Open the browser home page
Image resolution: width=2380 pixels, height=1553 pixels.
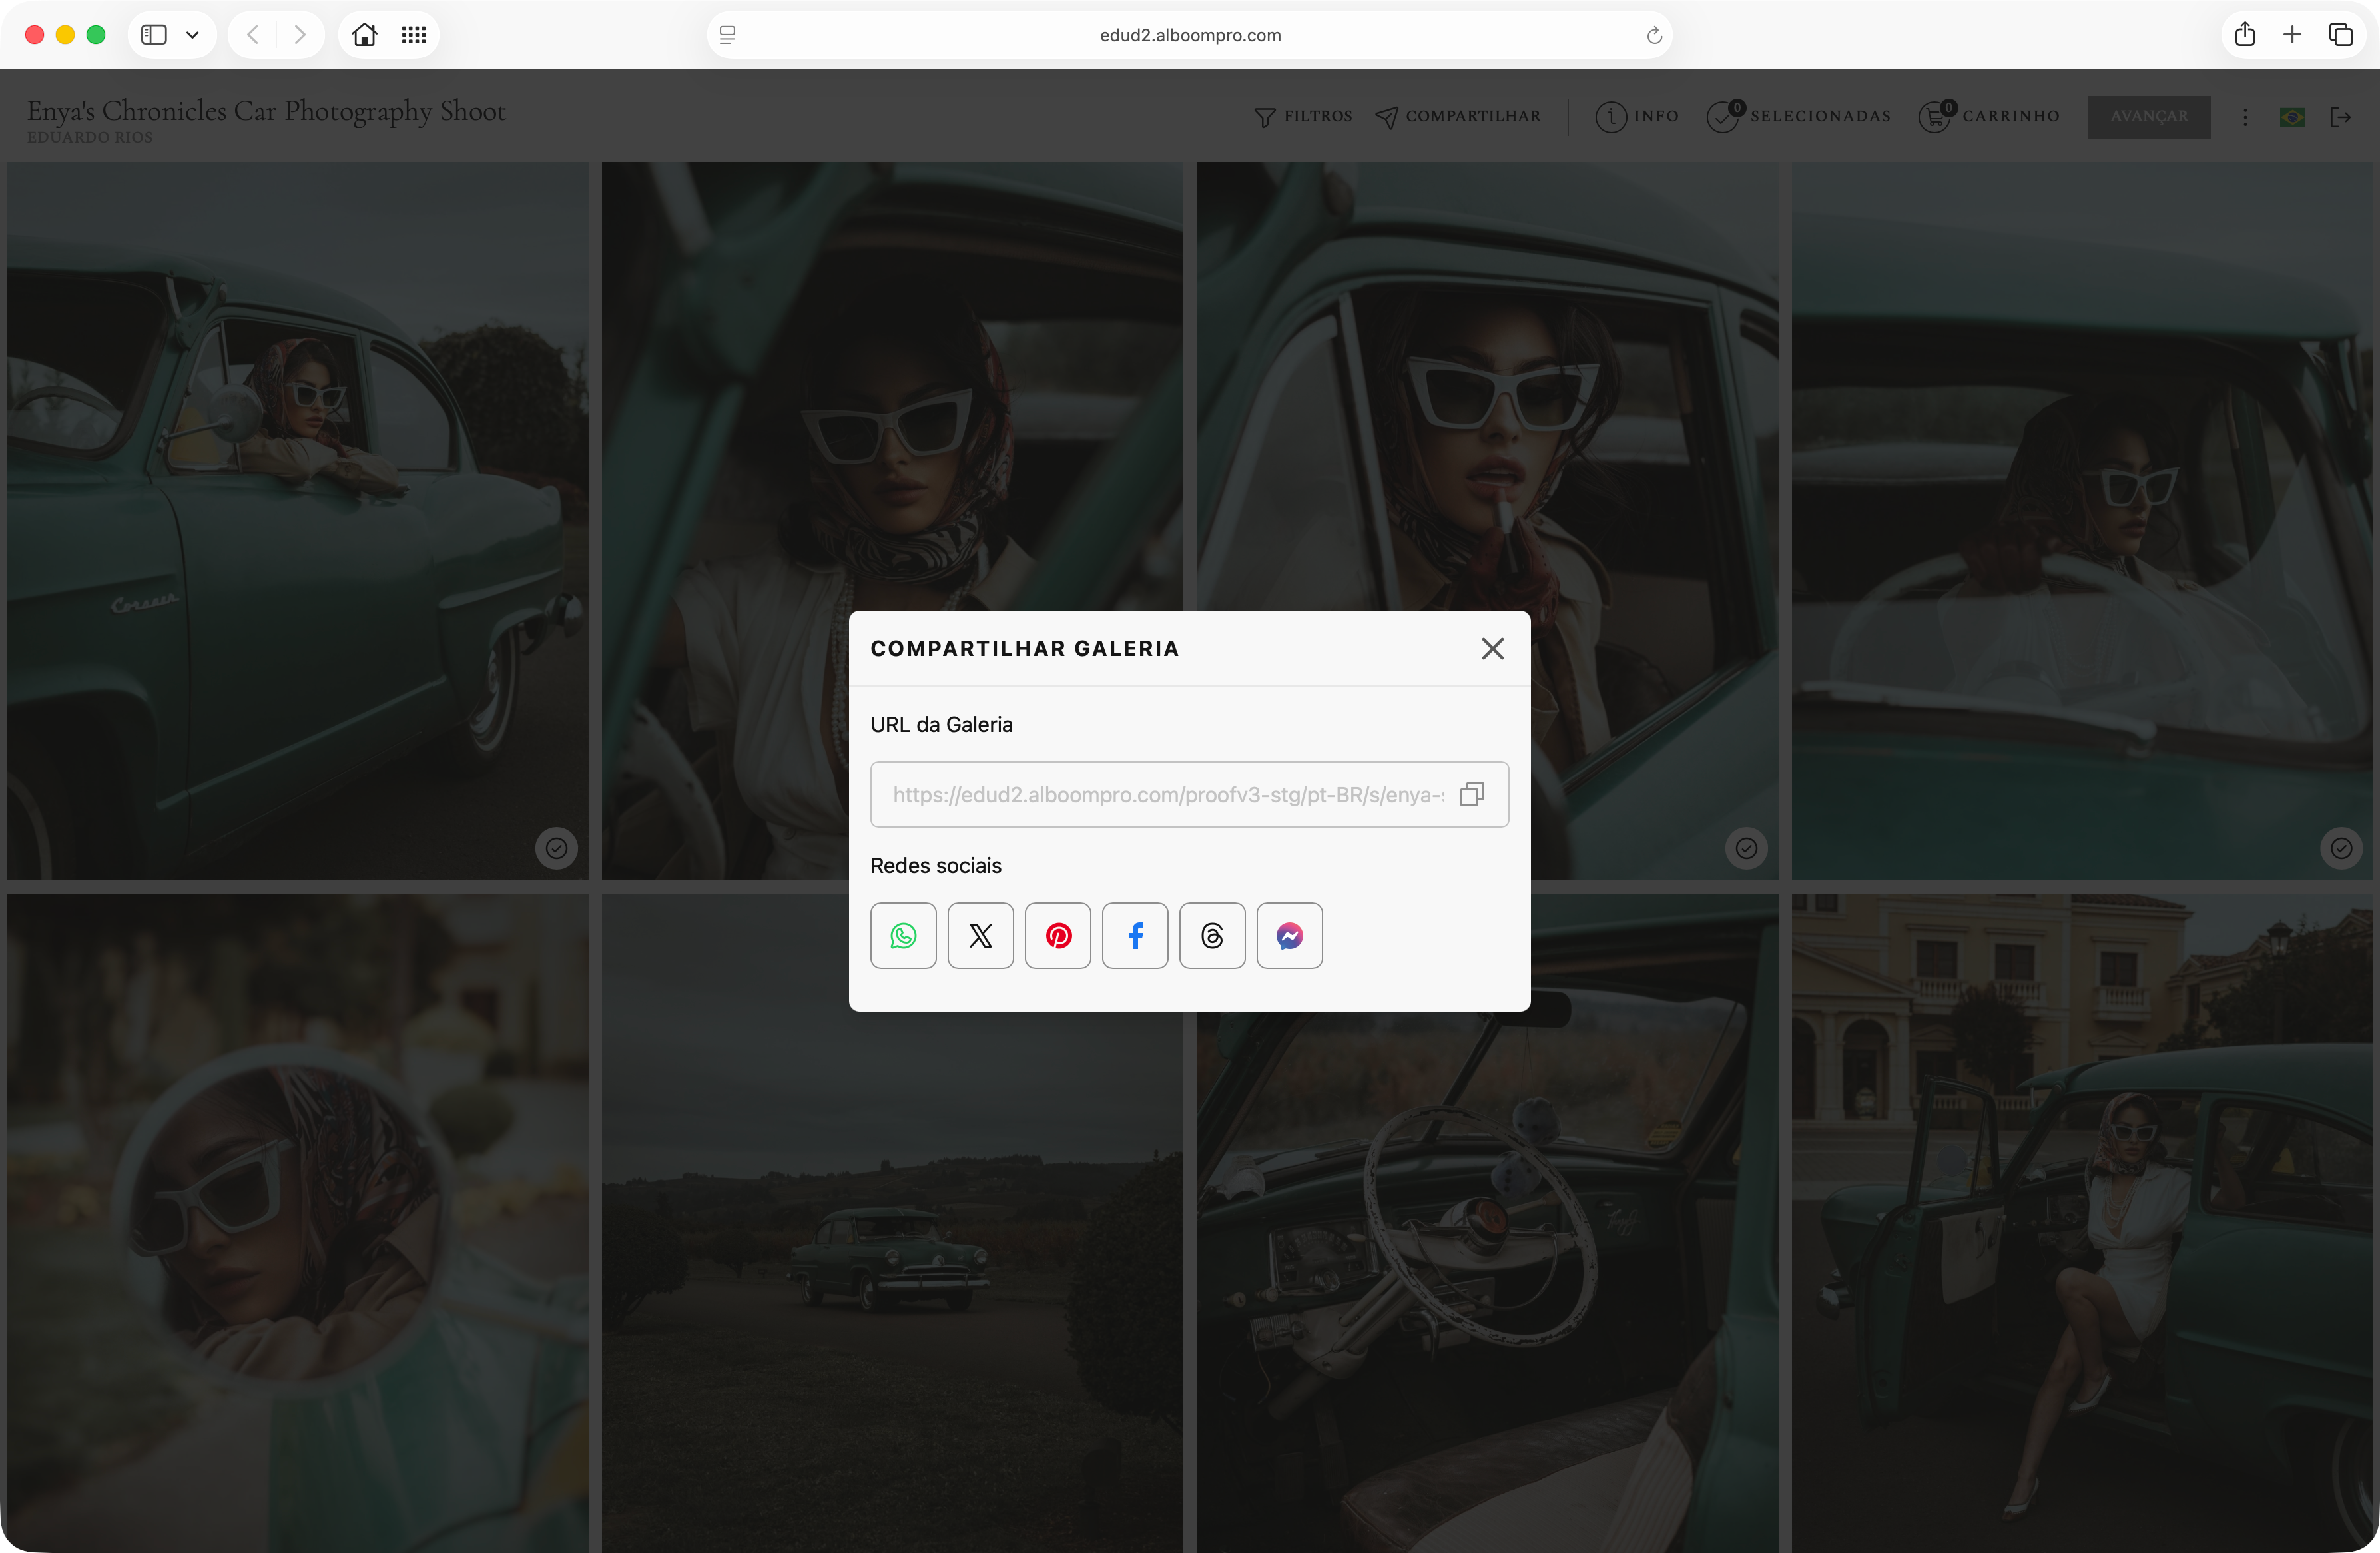pyautogui.click(x=365, y=35)
